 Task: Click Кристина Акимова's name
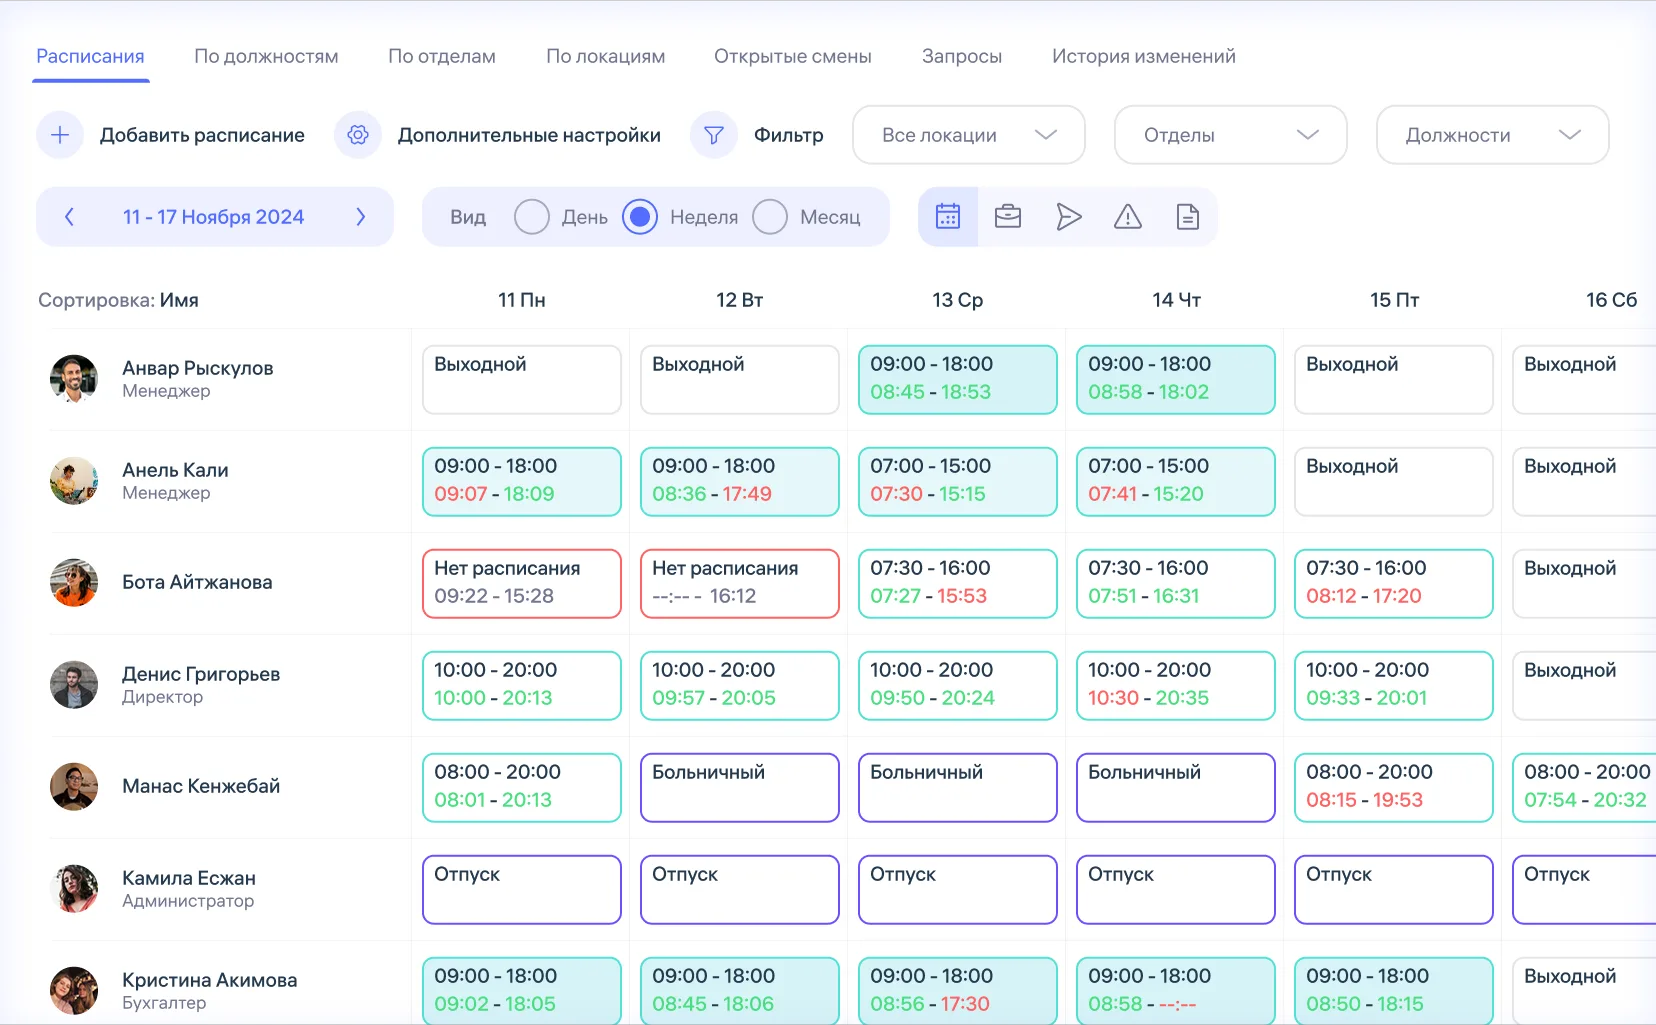click(210, 980)
